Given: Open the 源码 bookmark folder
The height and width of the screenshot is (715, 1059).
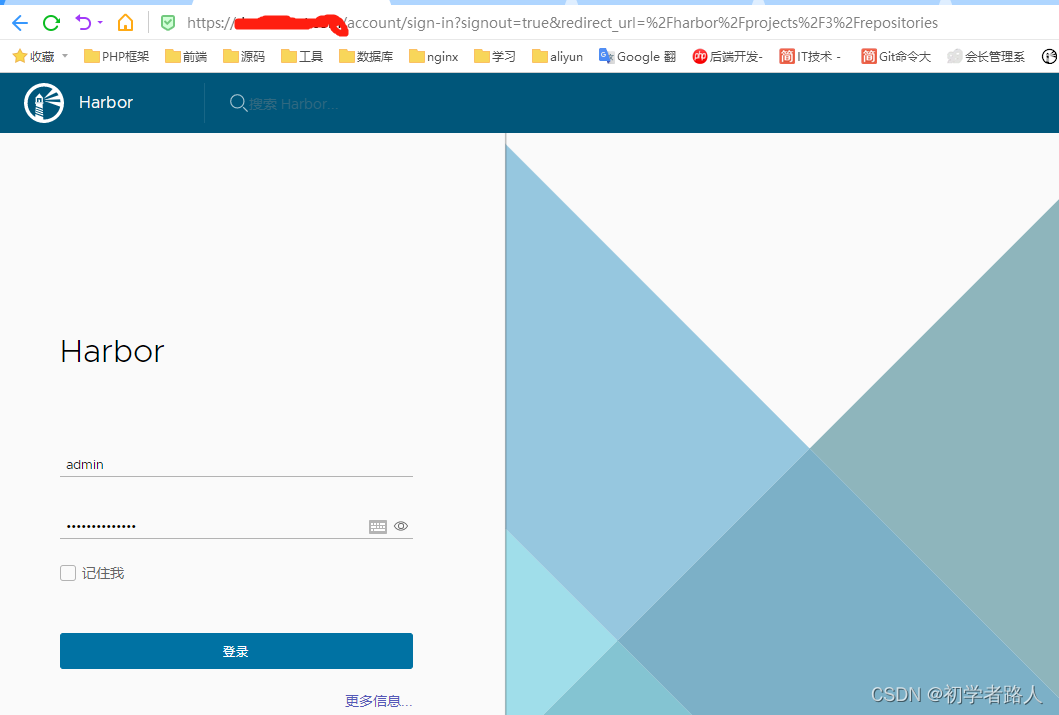Looking at the screenshot, I should click(244, 57).
